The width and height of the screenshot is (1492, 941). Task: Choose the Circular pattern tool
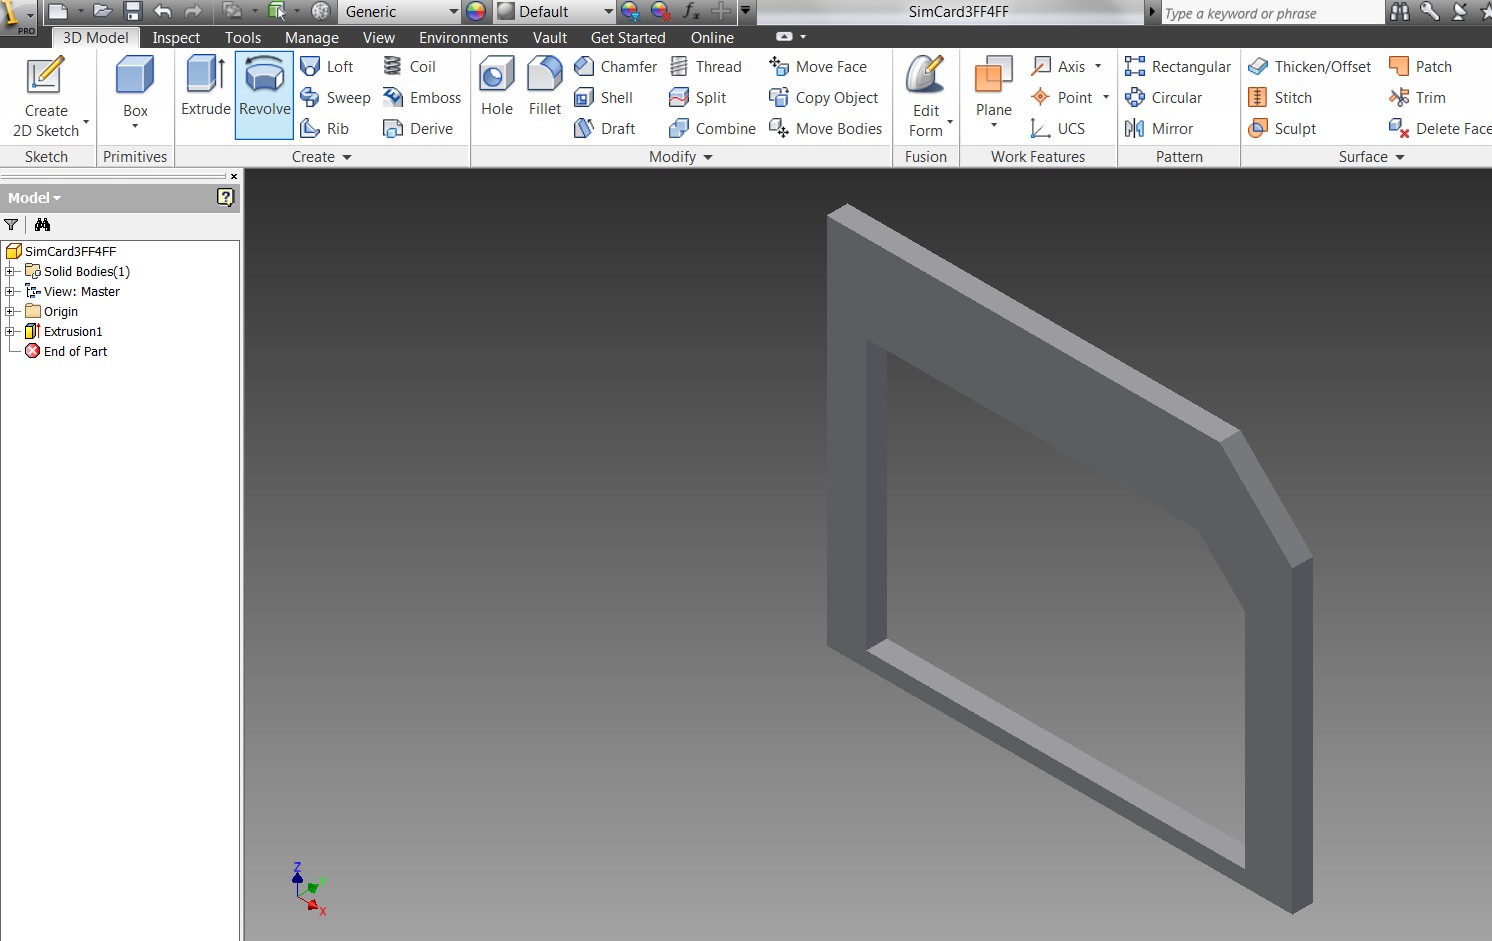click(1163, 98)
